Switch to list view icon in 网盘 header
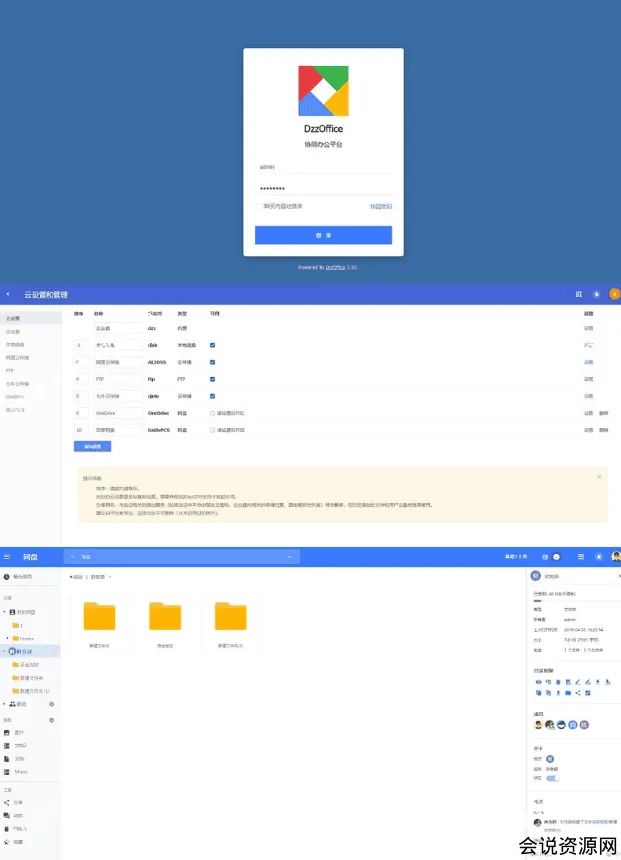This screenshot has height=860, width=621. coord(580,557)
